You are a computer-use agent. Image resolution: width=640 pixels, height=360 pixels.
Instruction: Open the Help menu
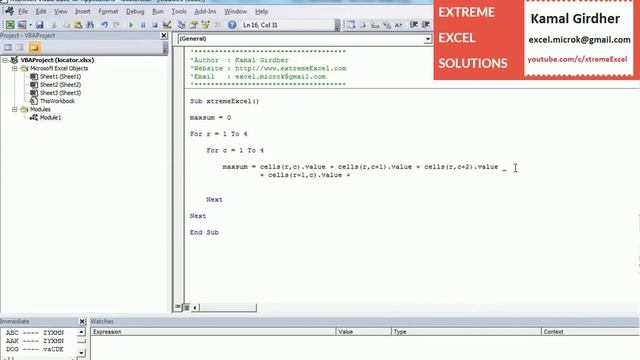click(x=261, y=11)
